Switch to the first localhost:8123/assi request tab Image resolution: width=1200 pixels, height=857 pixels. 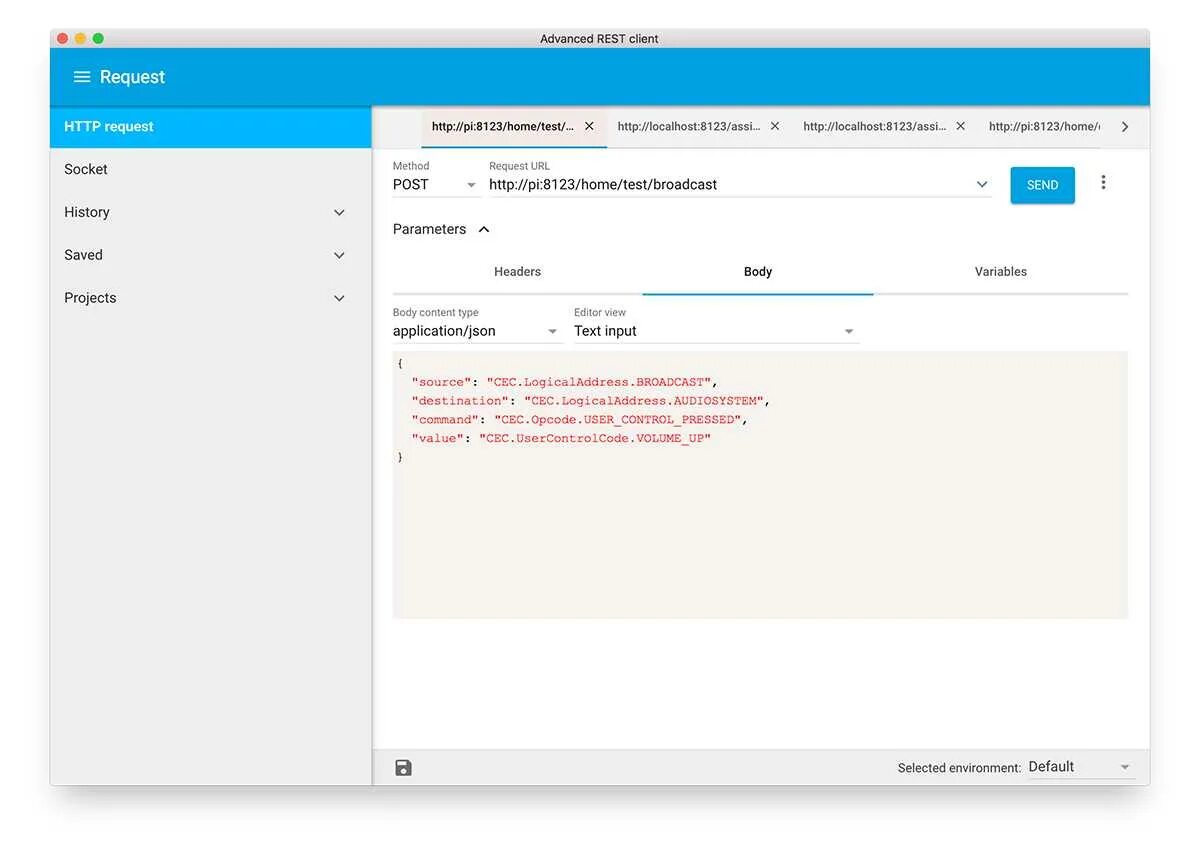point(689,127)
